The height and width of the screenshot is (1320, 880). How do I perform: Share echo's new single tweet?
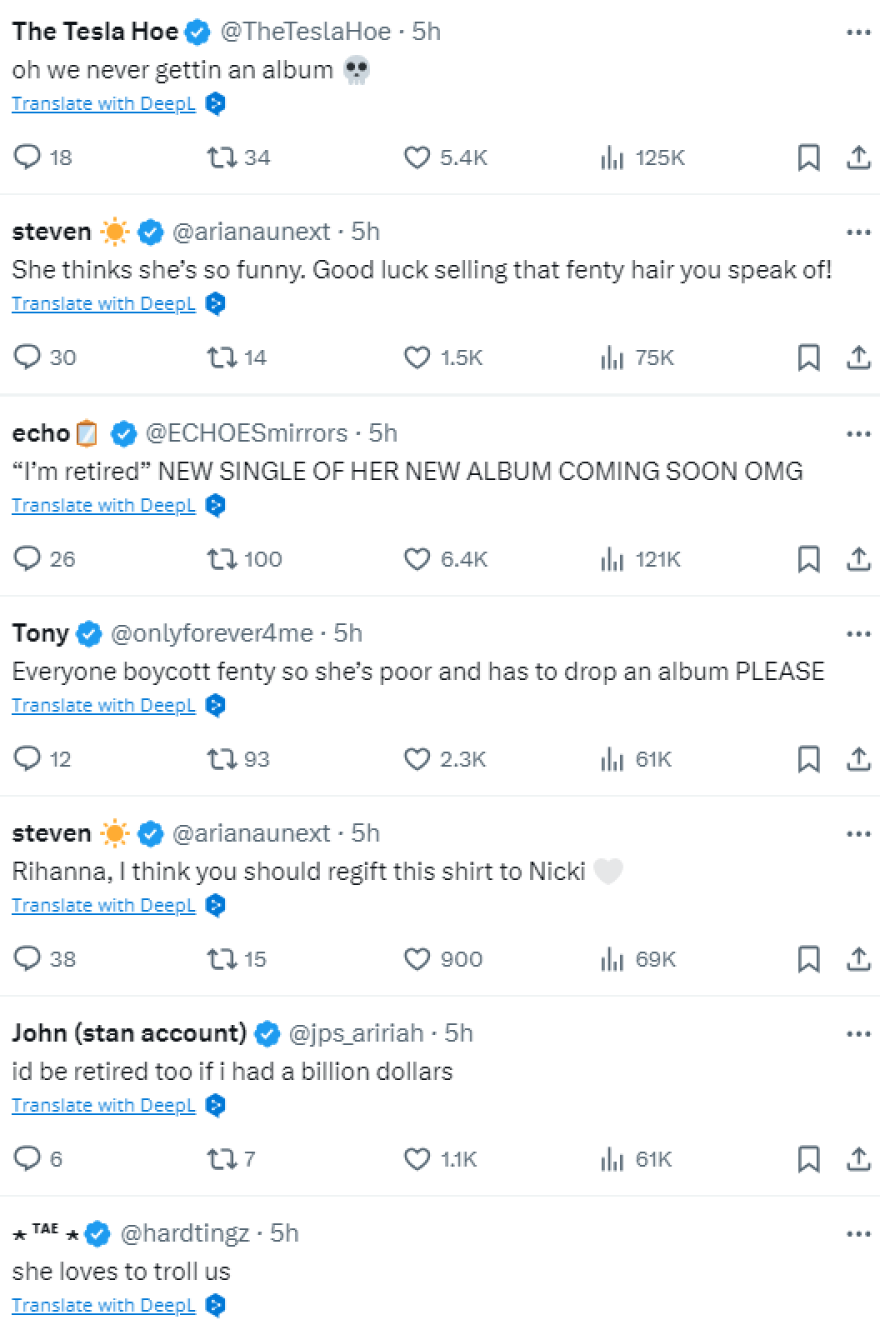(858, 559)
